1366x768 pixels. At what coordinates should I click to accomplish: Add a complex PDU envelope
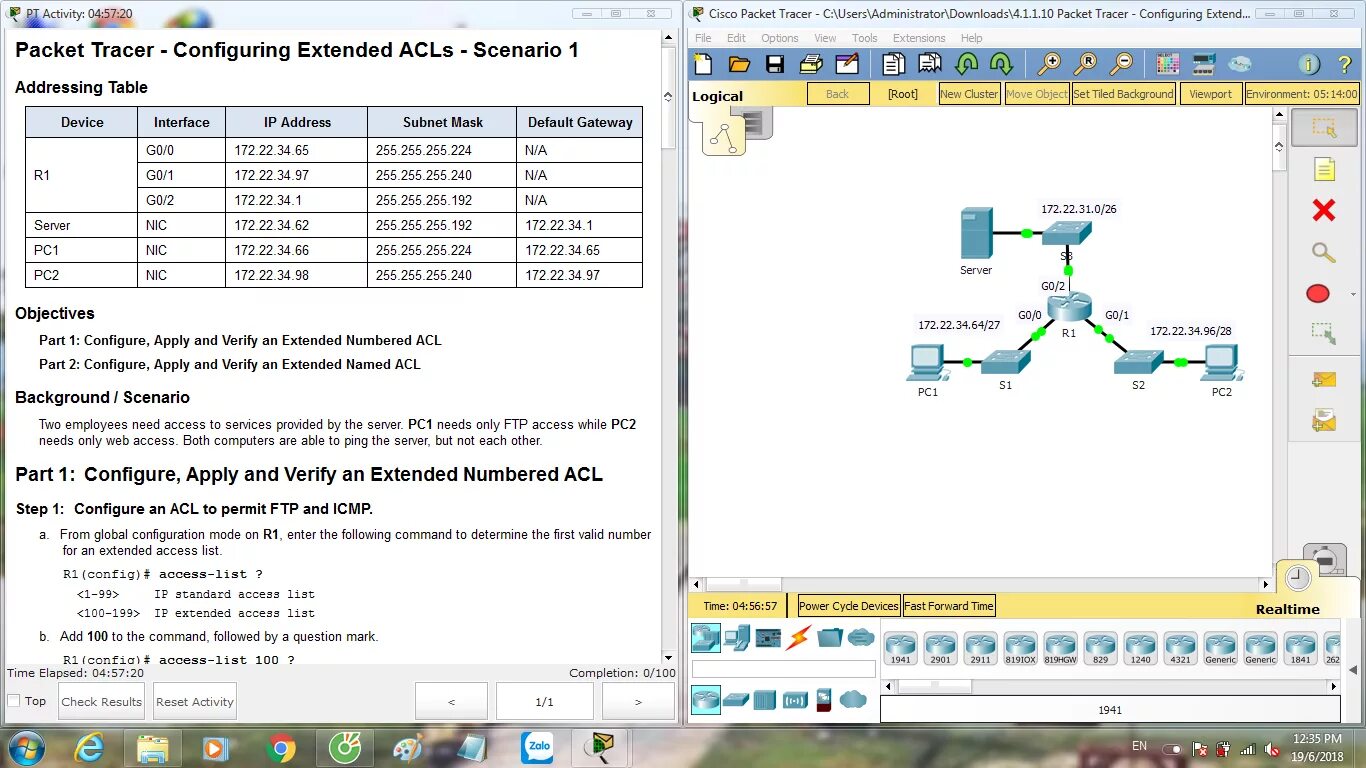(1324, 421)
